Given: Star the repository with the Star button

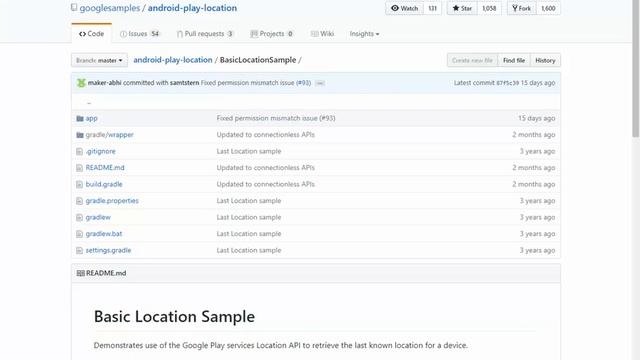Looking at the screenshot, I should 462,8.
